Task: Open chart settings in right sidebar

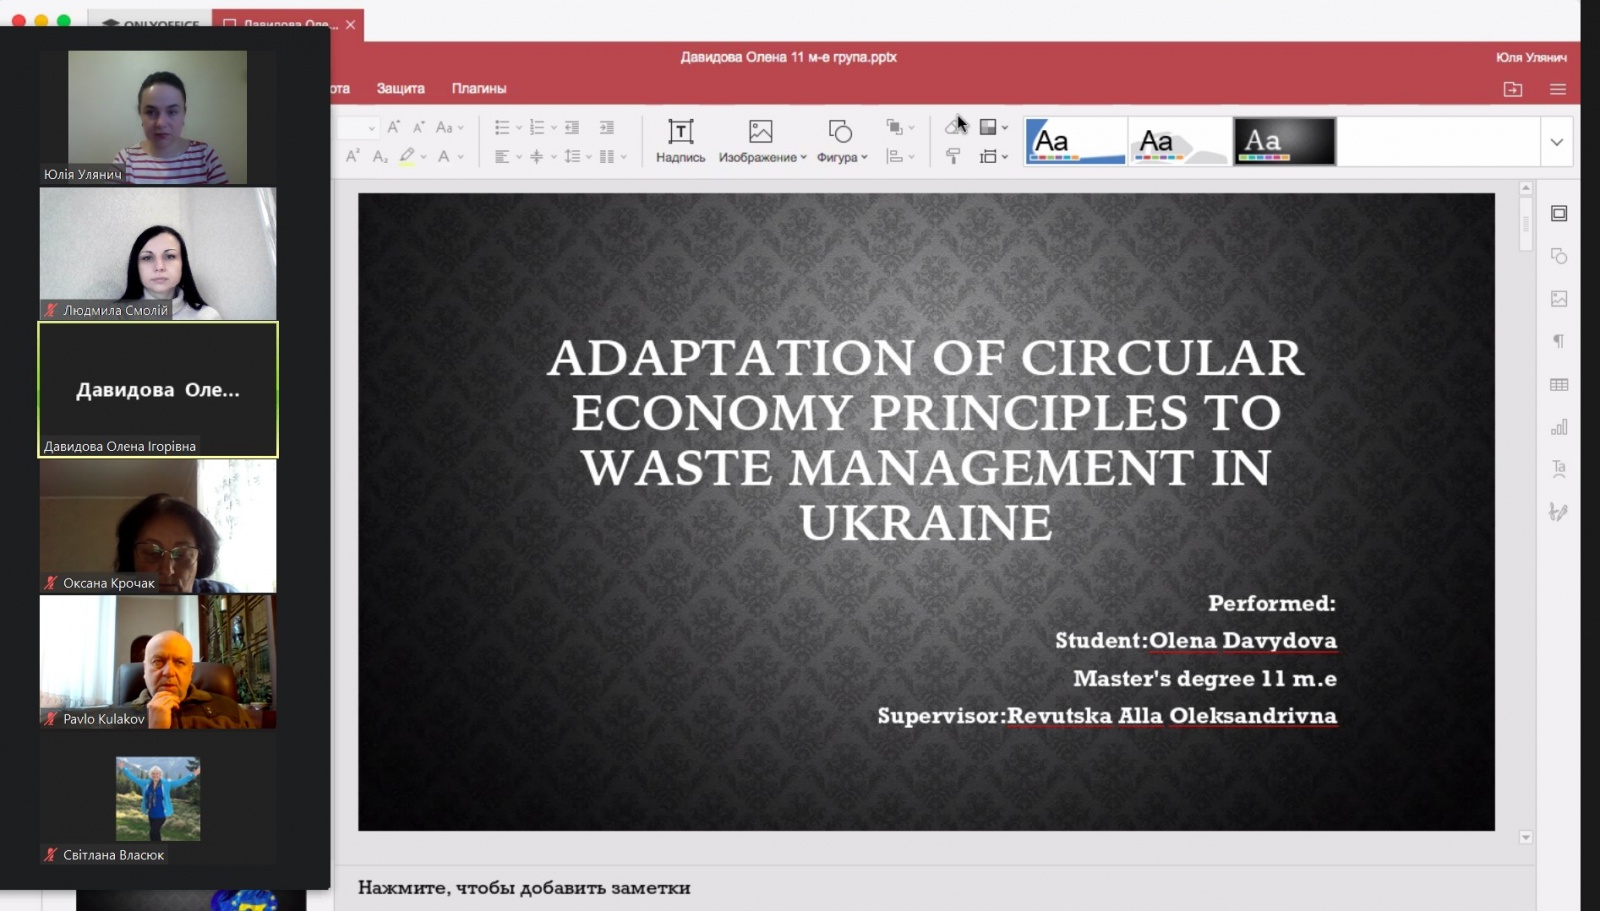Action: [x=1559, y=428]
